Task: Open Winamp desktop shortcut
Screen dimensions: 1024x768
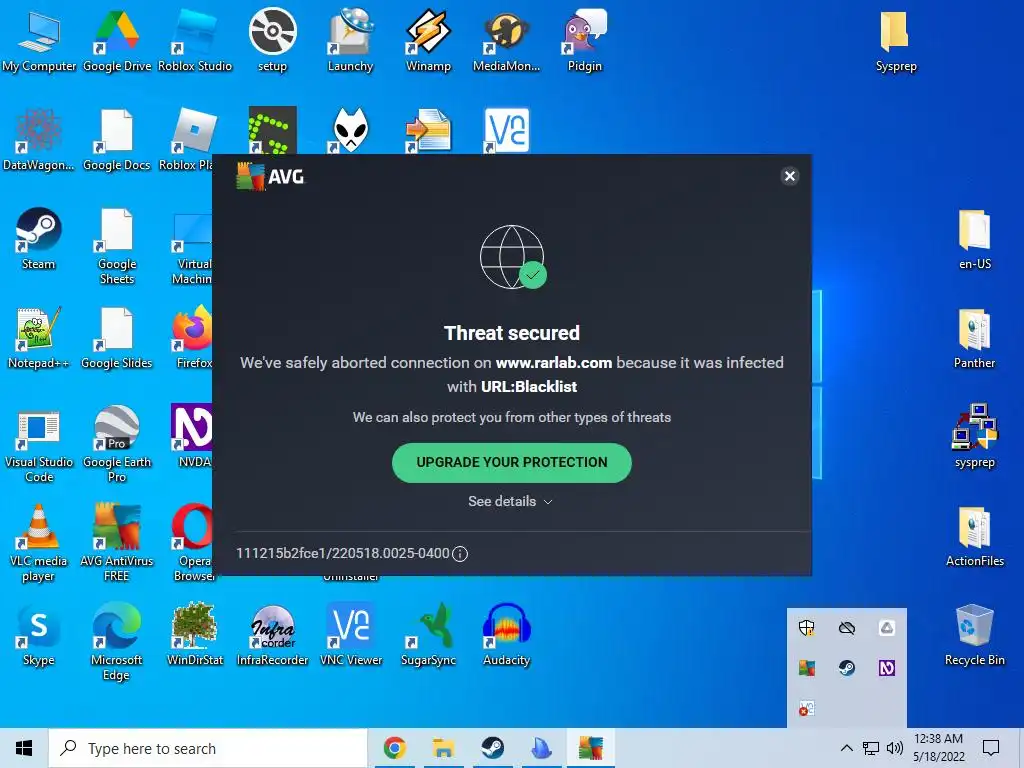Action: [x=428, y=41]
